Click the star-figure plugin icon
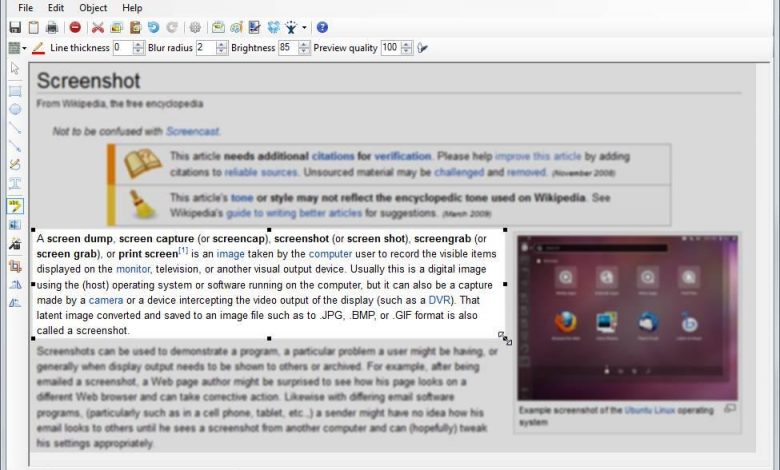This screenshot has width=780, height=470. click(291, 27)
